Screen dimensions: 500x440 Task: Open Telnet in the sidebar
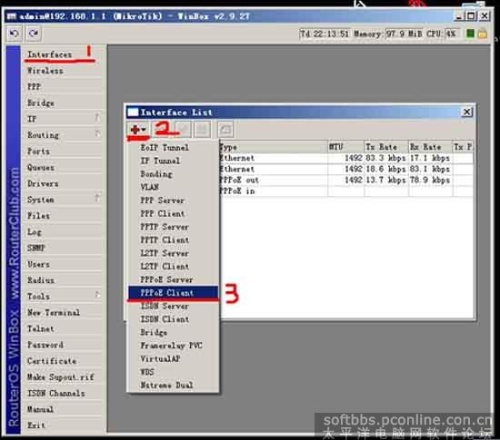pyautogui.click(x=40, y=328)
